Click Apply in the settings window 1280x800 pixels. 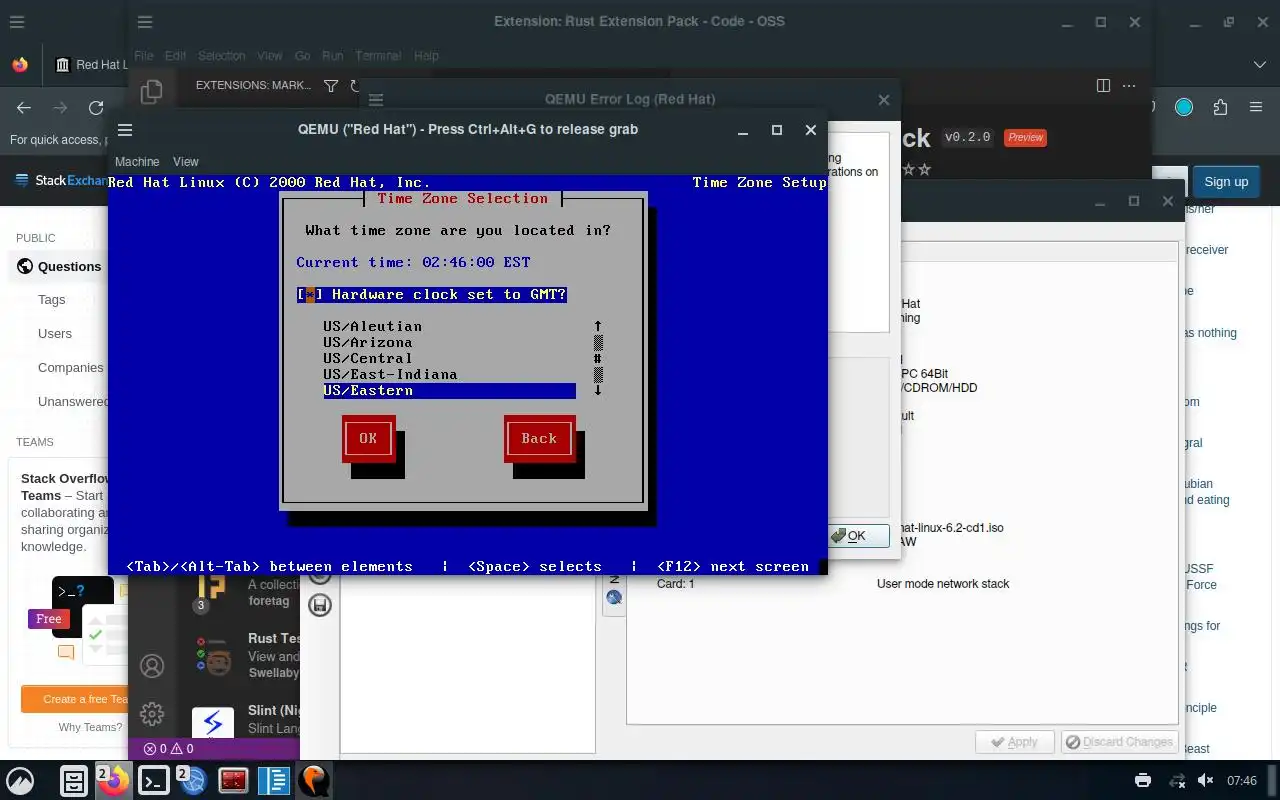[1013, 742]
